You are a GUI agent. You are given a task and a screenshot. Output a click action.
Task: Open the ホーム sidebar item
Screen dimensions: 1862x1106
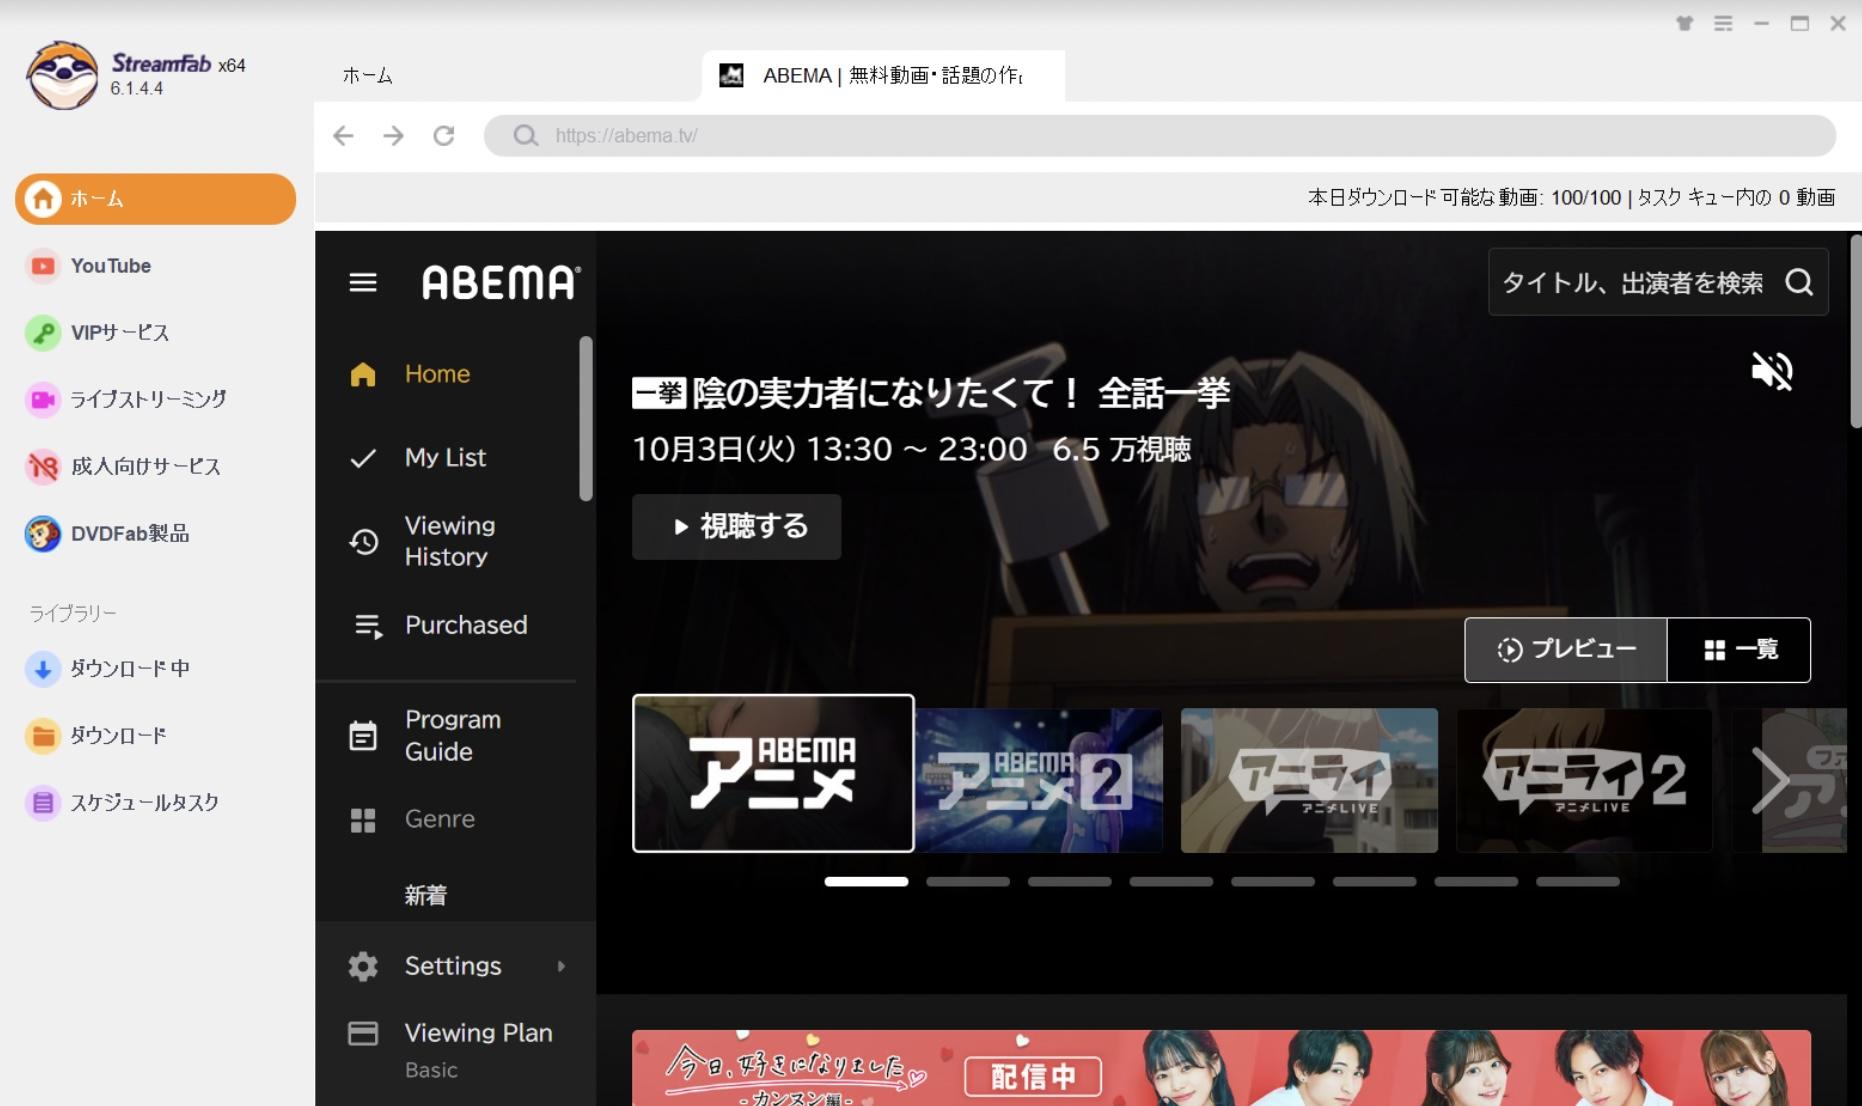155,199
